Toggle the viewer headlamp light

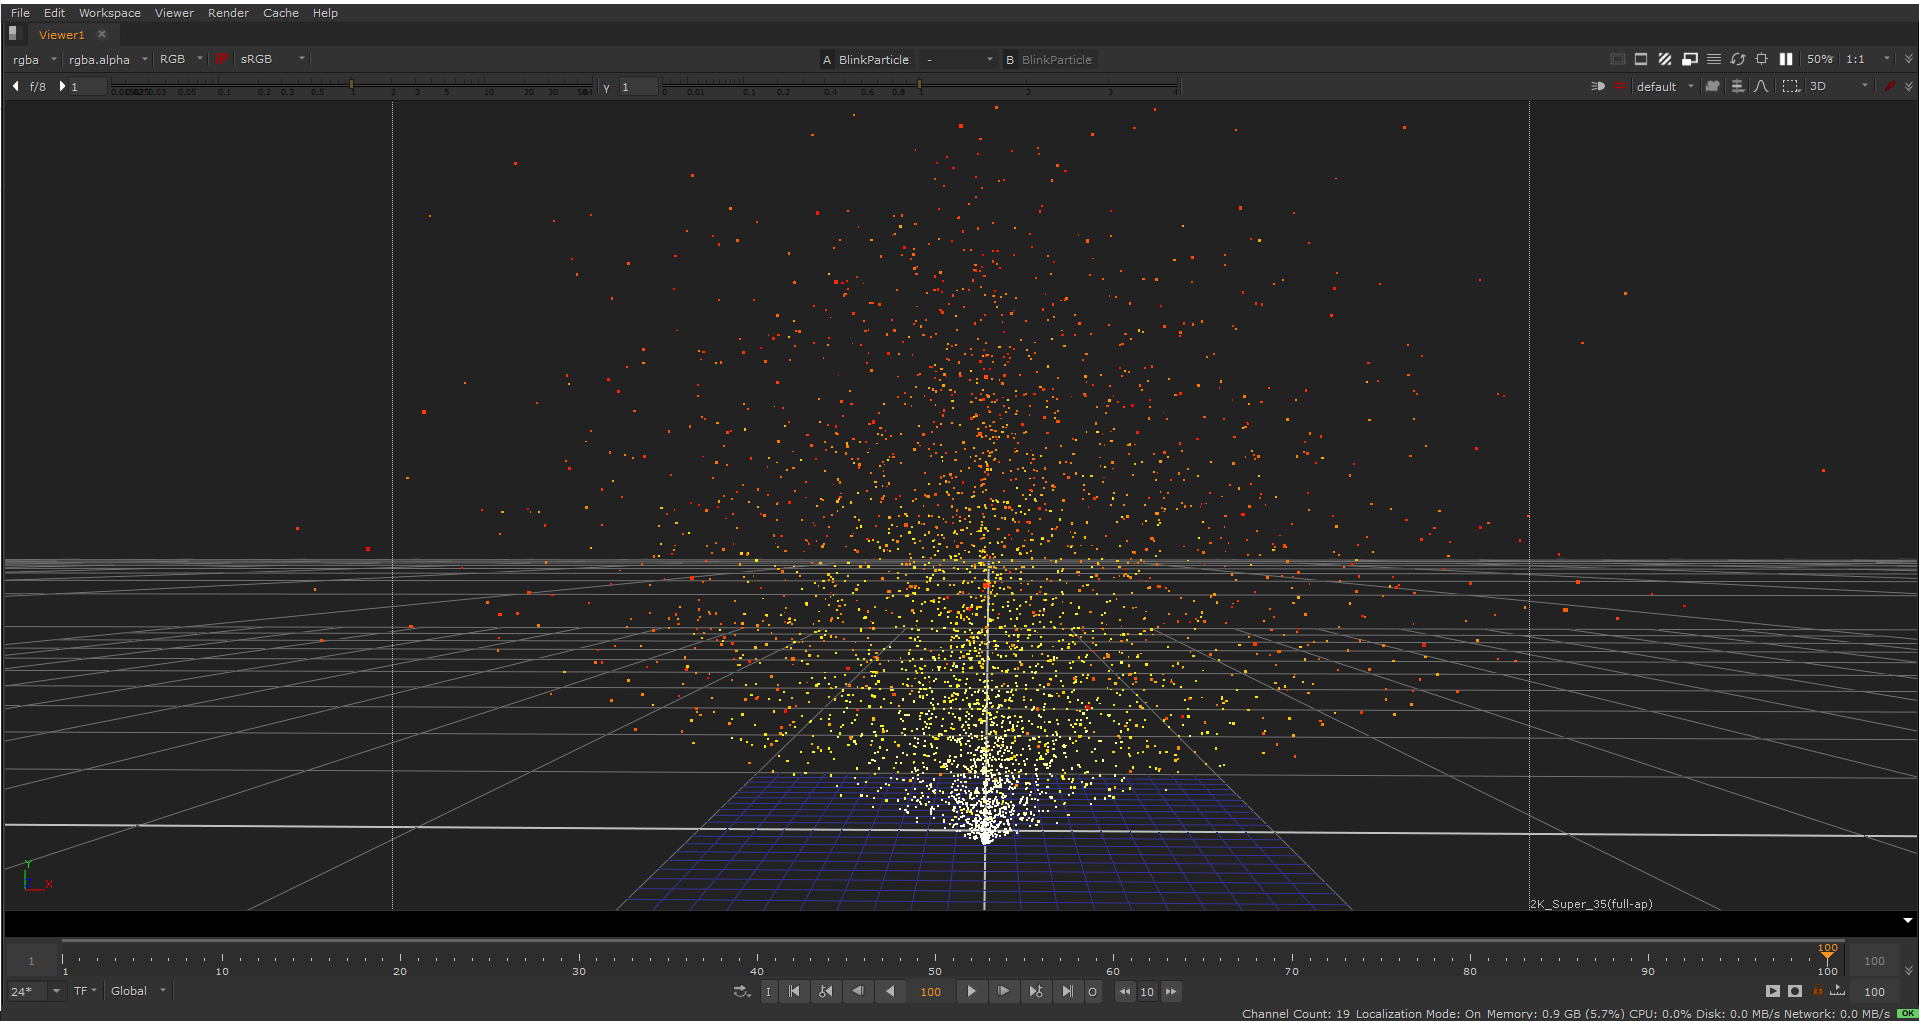pyautogui.click(x=1597, y=86)
